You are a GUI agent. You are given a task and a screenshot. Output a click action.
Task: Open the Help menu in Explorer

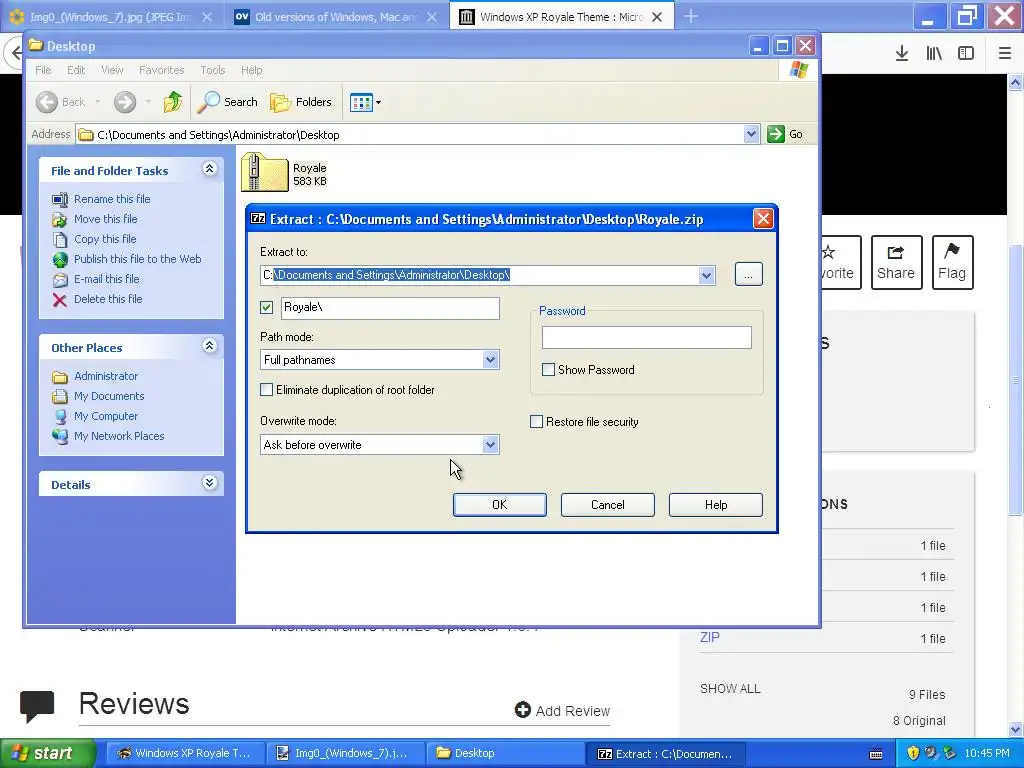(251, 70)
